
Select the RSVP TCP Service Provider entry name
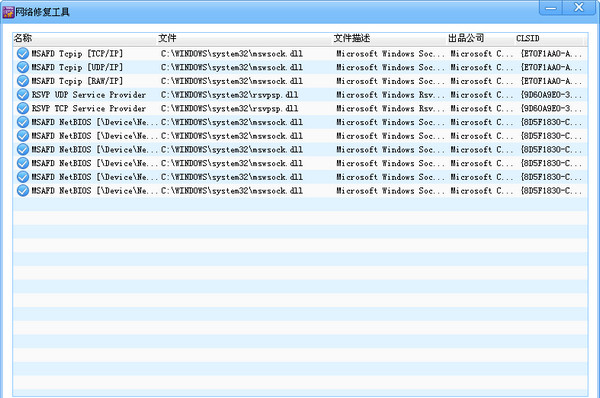click(x=89, y=108)
